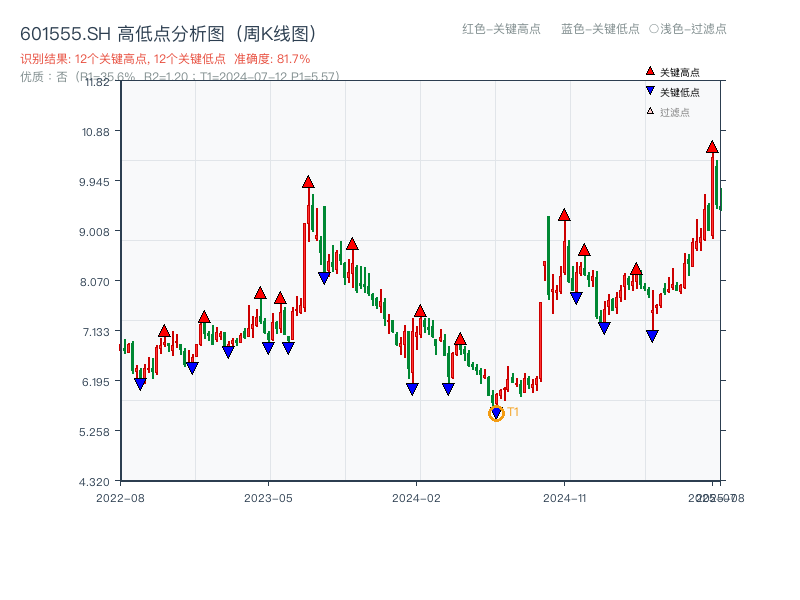
Task: Click the blue low marker directly below the 2023 peak
Action: pyautogui.click(x=324, y=279)
